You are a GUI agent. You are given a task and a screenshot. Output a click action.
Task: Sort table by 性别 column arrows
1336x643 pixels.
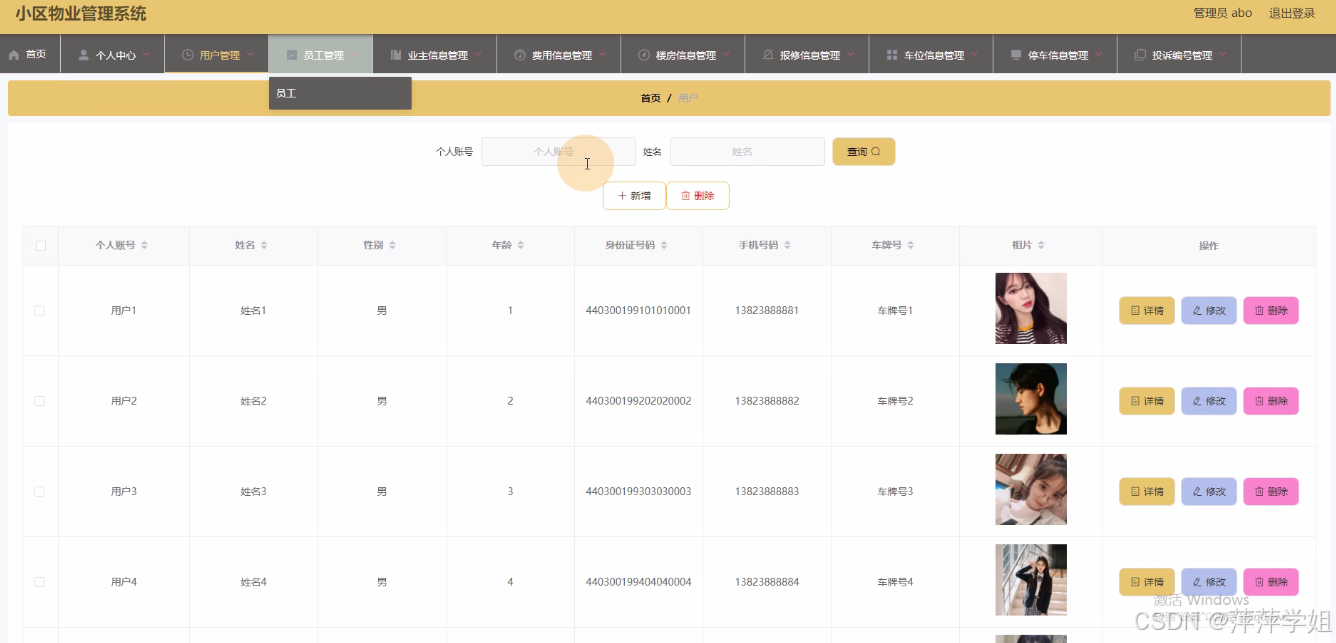tap(392, 246)
